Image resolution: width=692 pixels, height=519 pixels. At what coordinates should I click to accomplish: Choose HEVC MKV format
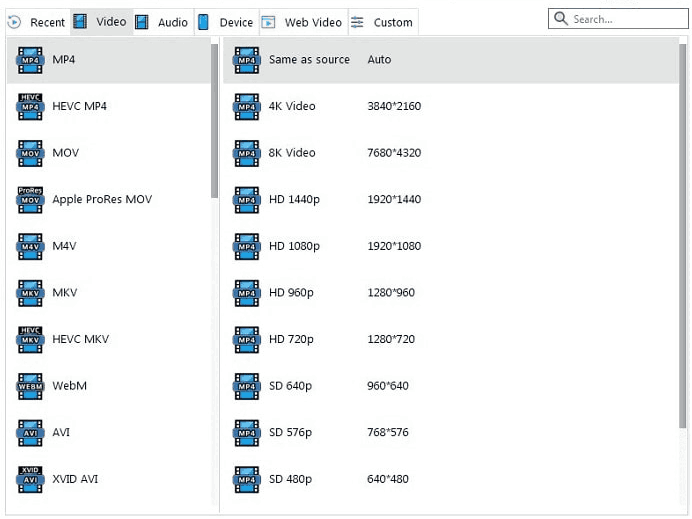[x=80, y=339]
